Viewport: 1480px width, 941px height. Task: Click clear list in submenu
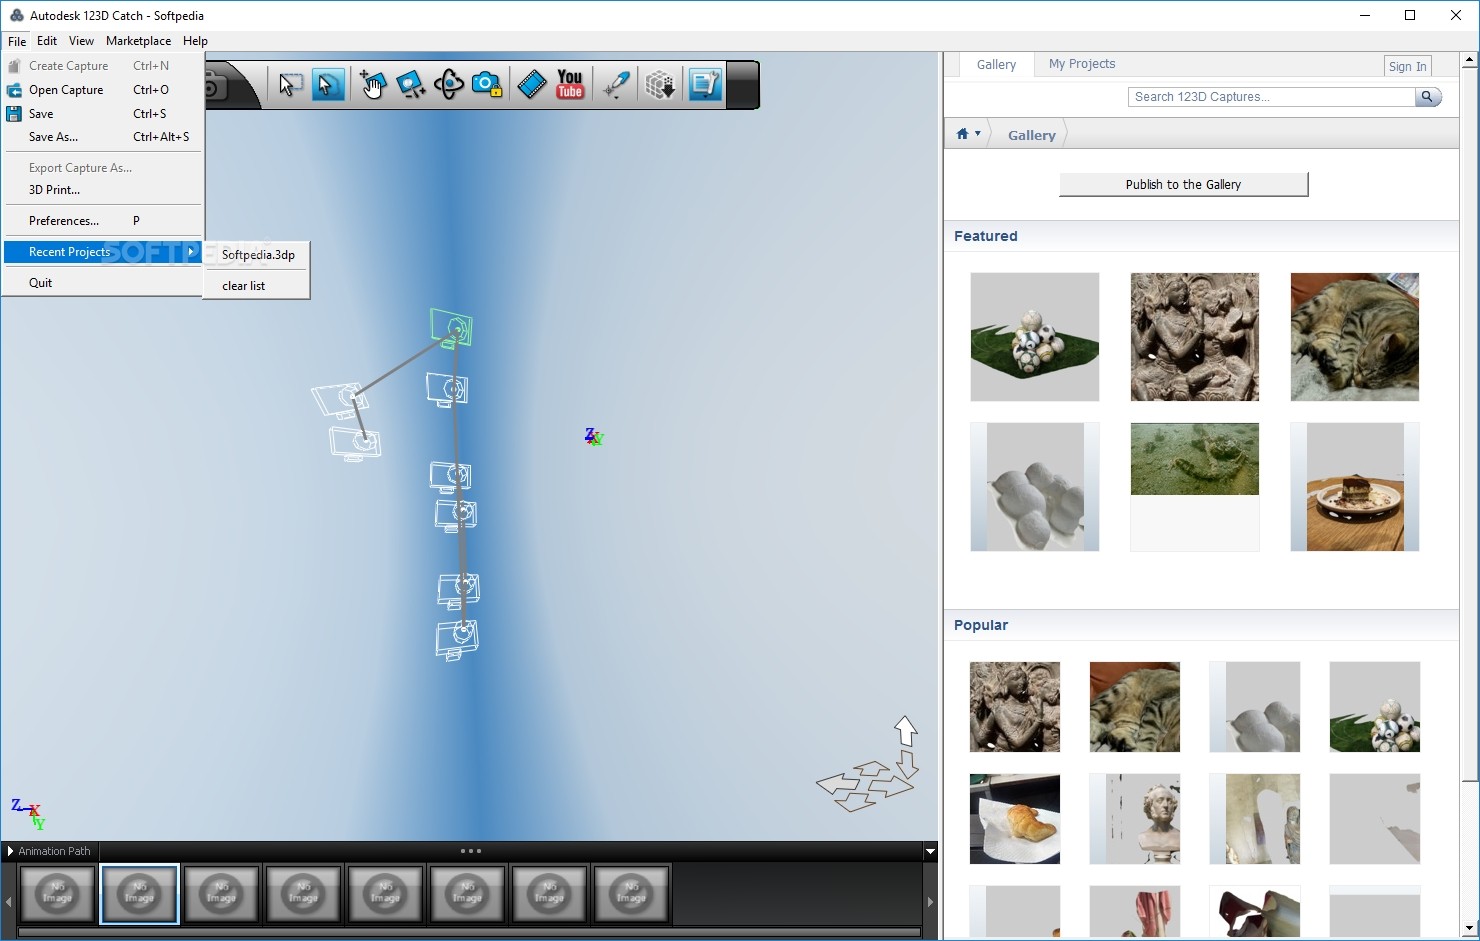tap(257, 286)
